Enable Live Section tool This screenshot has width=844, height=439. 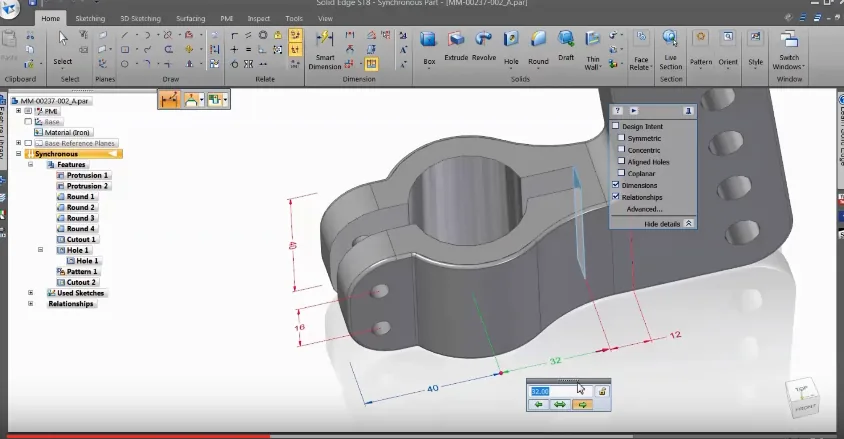[670, 51]
